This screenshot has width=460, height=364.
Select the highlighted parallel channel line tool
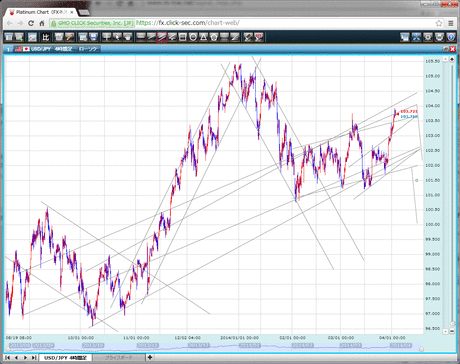click(162, 37)
